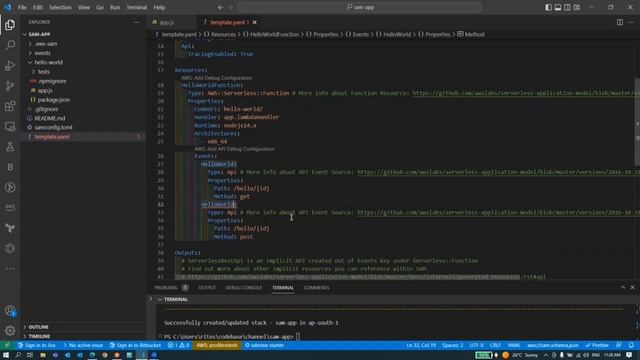The height and width of the screenshot is (360, 640).
Task: Open the Remote Explorer view
Action: (10, 127)
